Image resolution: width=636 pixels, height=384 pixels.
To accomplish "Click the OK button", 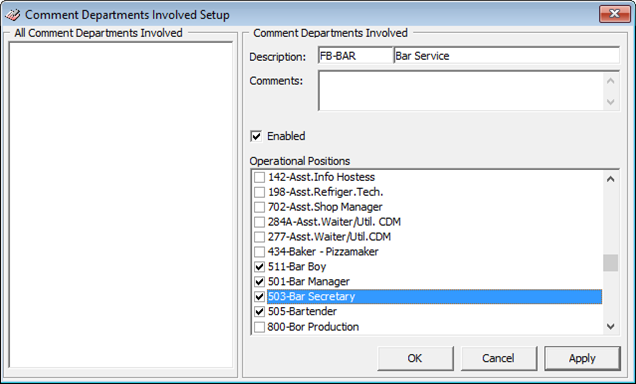I will click(415, 358).
